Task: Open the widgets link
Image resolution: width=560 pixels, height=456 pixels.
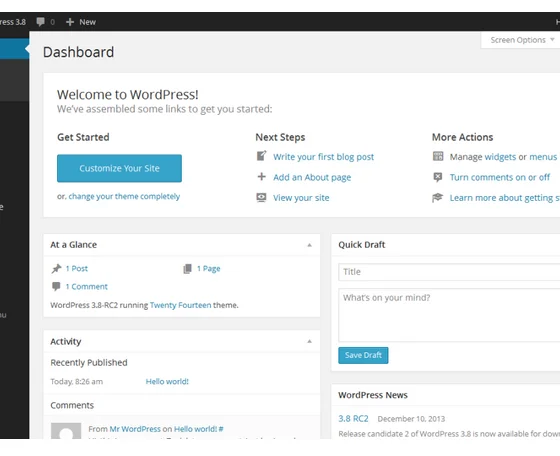Action: point(500,157)
